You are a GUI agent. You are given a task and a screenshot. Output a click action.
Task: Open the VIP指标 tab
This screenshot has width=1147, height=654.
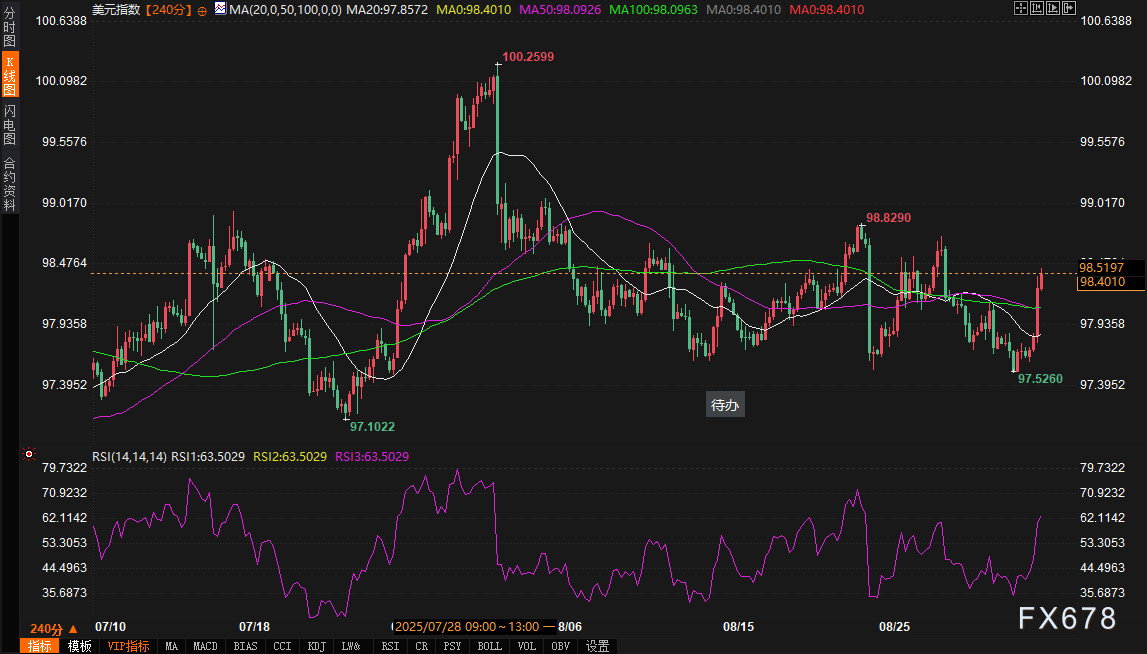(128, 646)
